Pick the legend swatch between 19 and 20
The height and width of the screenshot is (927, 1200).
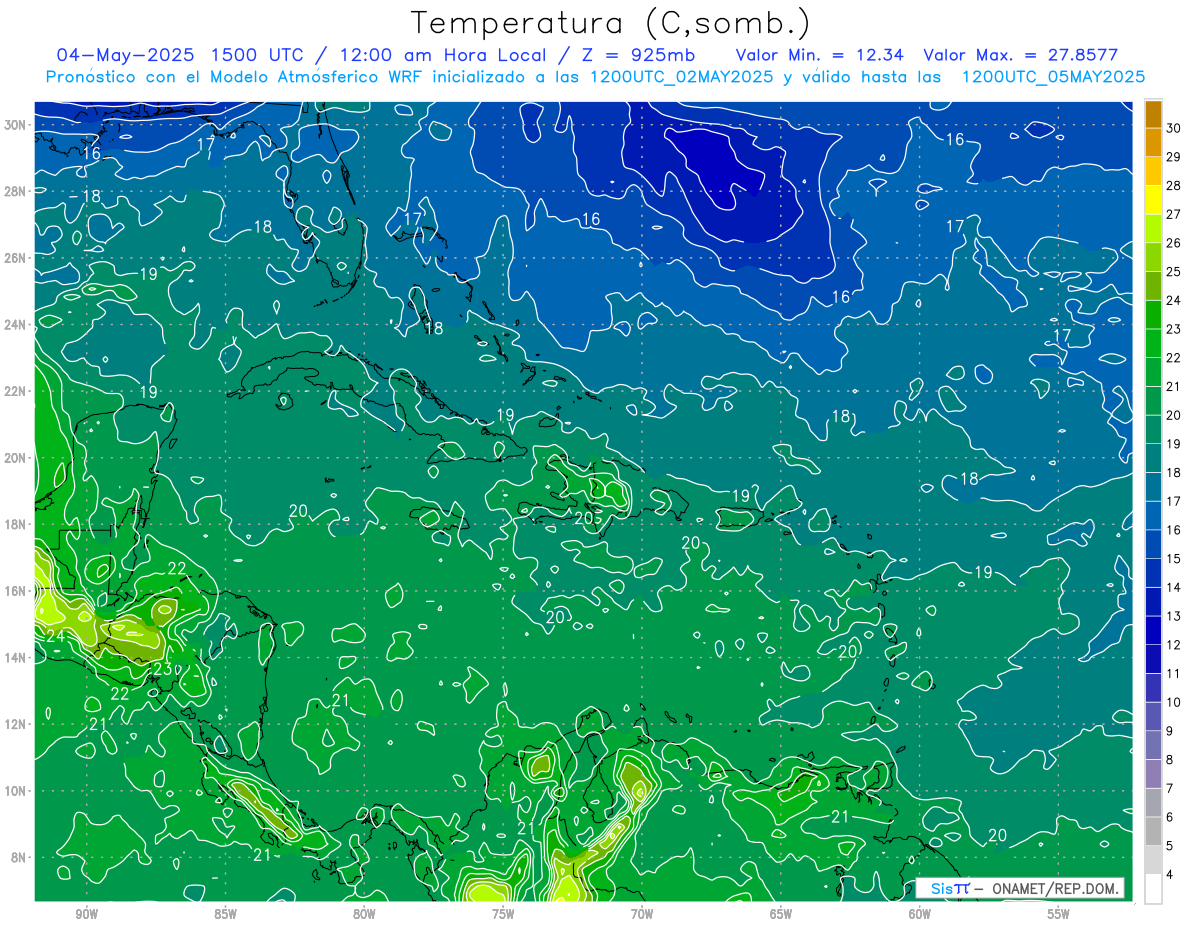pyautogui.click(x=1153, y=429)
